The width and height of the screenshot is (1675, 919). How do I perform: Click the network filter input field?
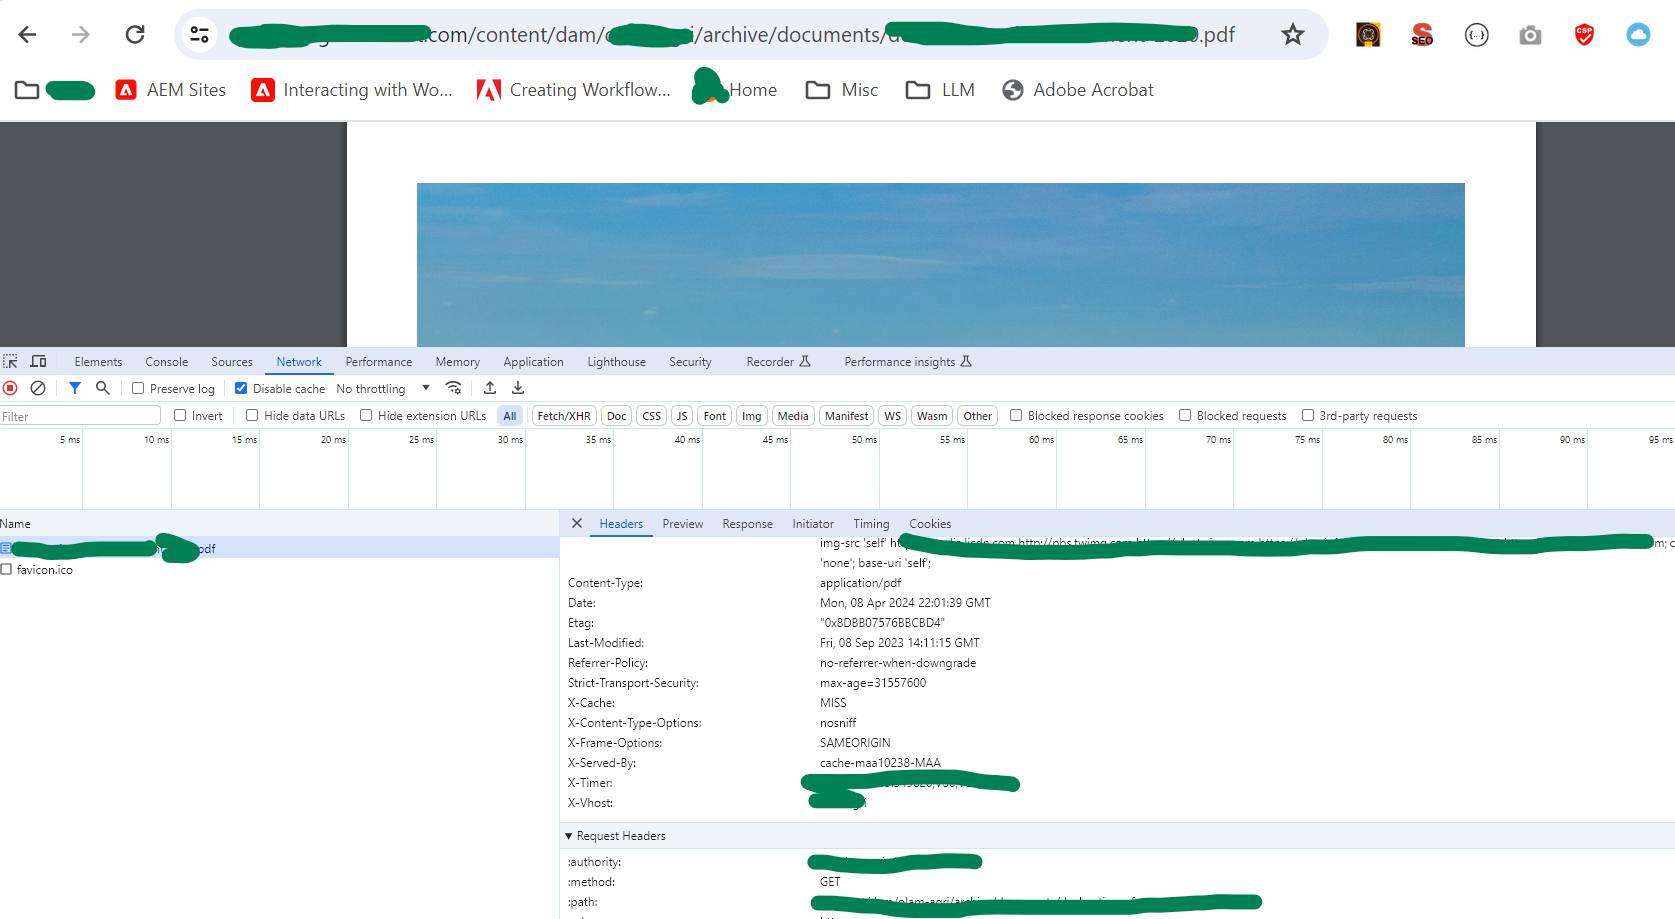80,415
